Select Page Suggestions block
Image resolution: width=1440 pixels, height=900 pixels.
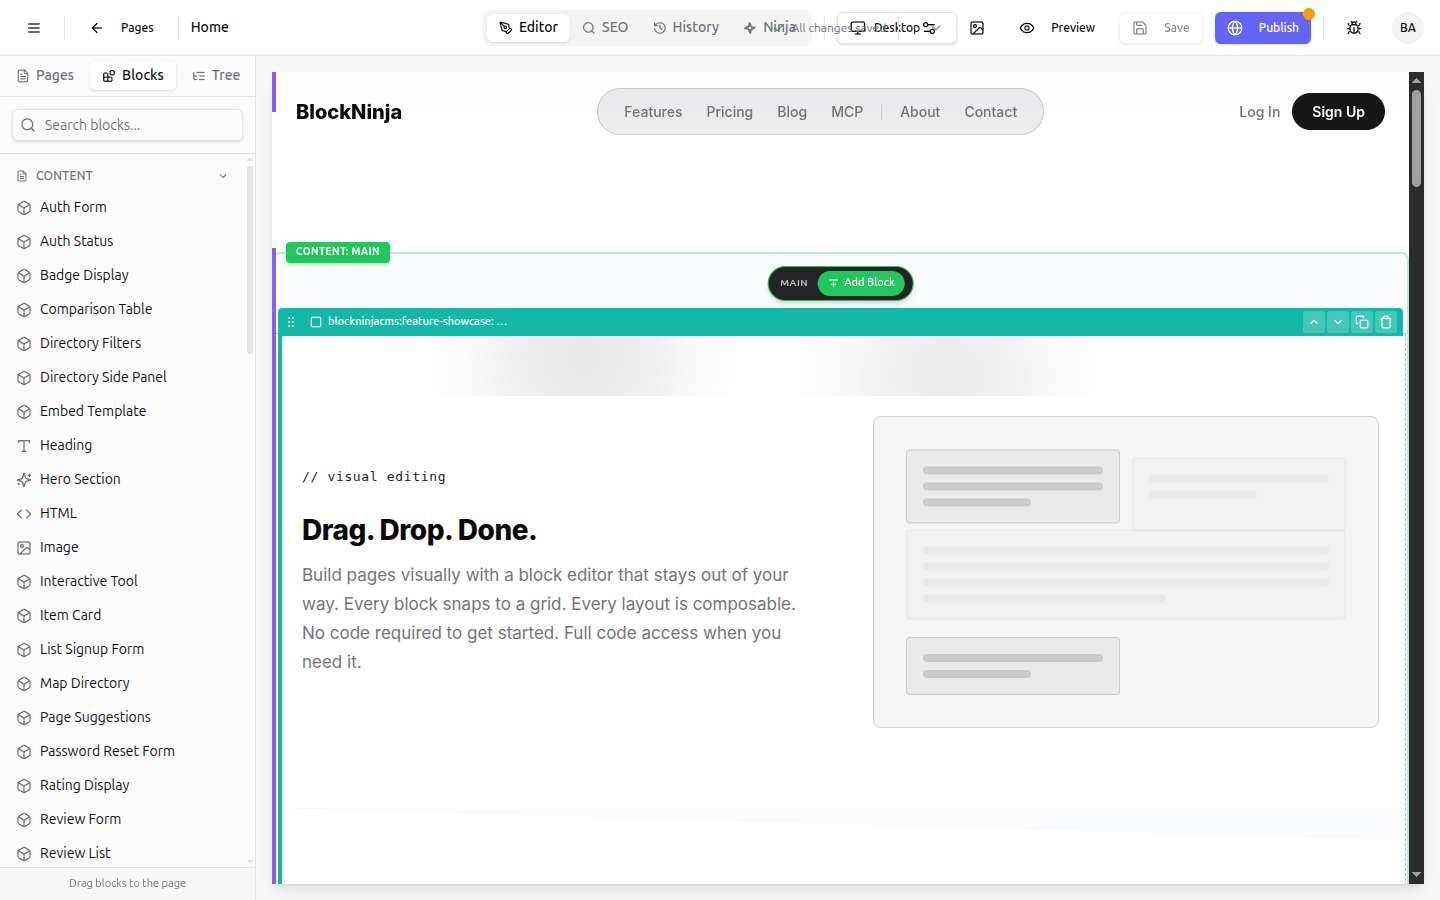point(126,717)
